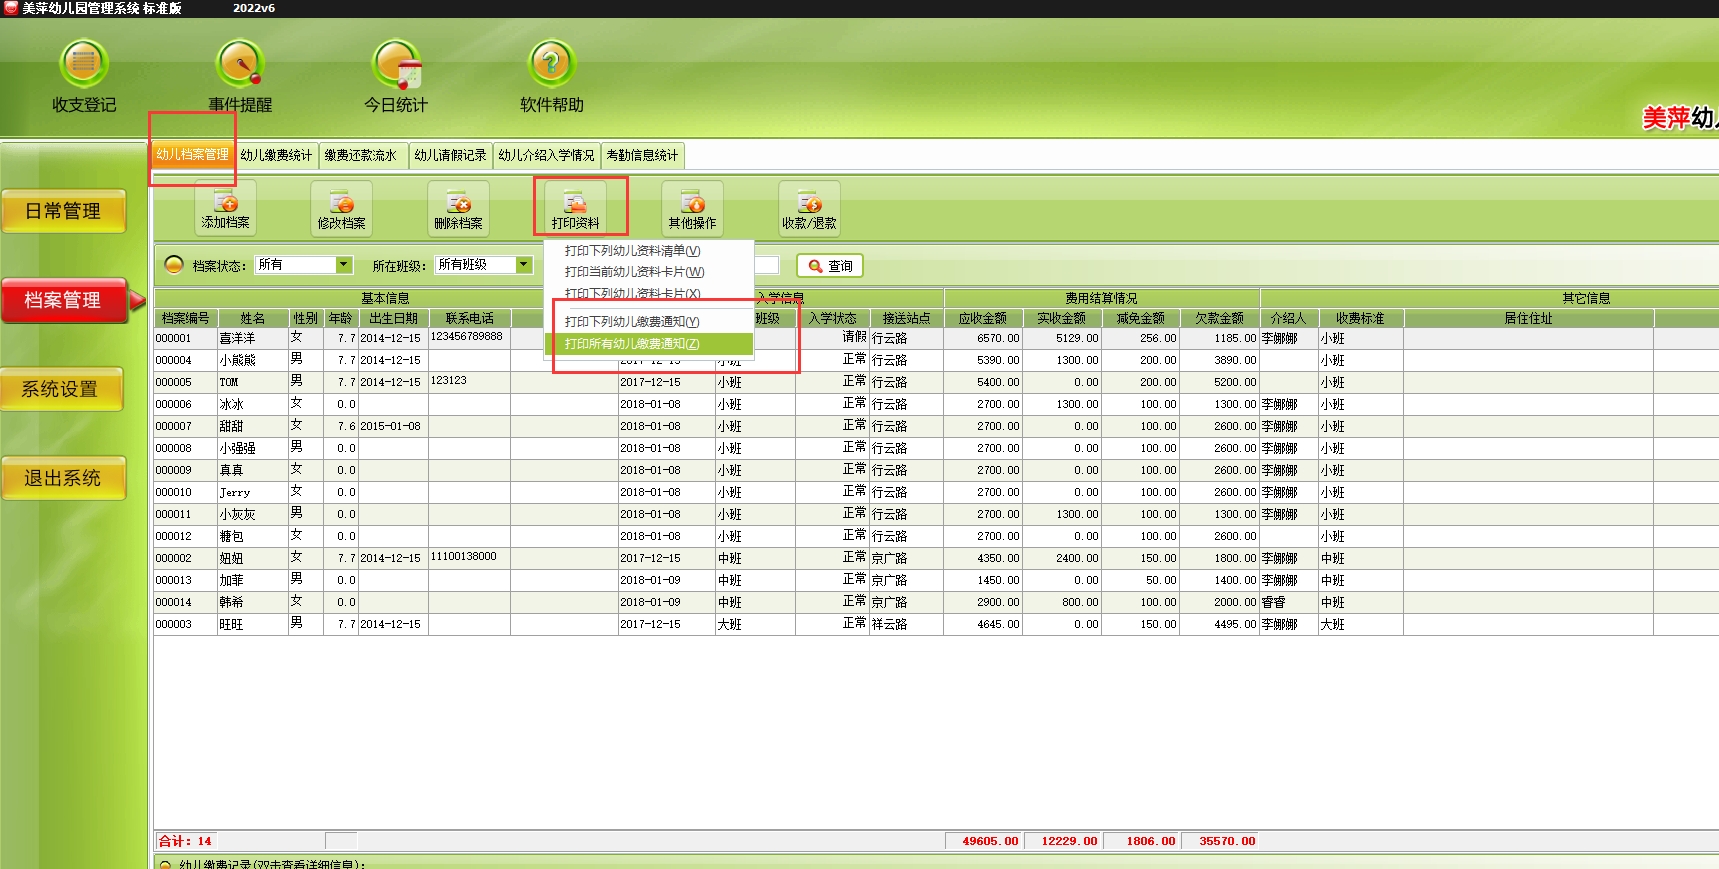This screenshot has width=1719, height=869.
Task: Click the 查询 search button
Action: click(830, 266)
